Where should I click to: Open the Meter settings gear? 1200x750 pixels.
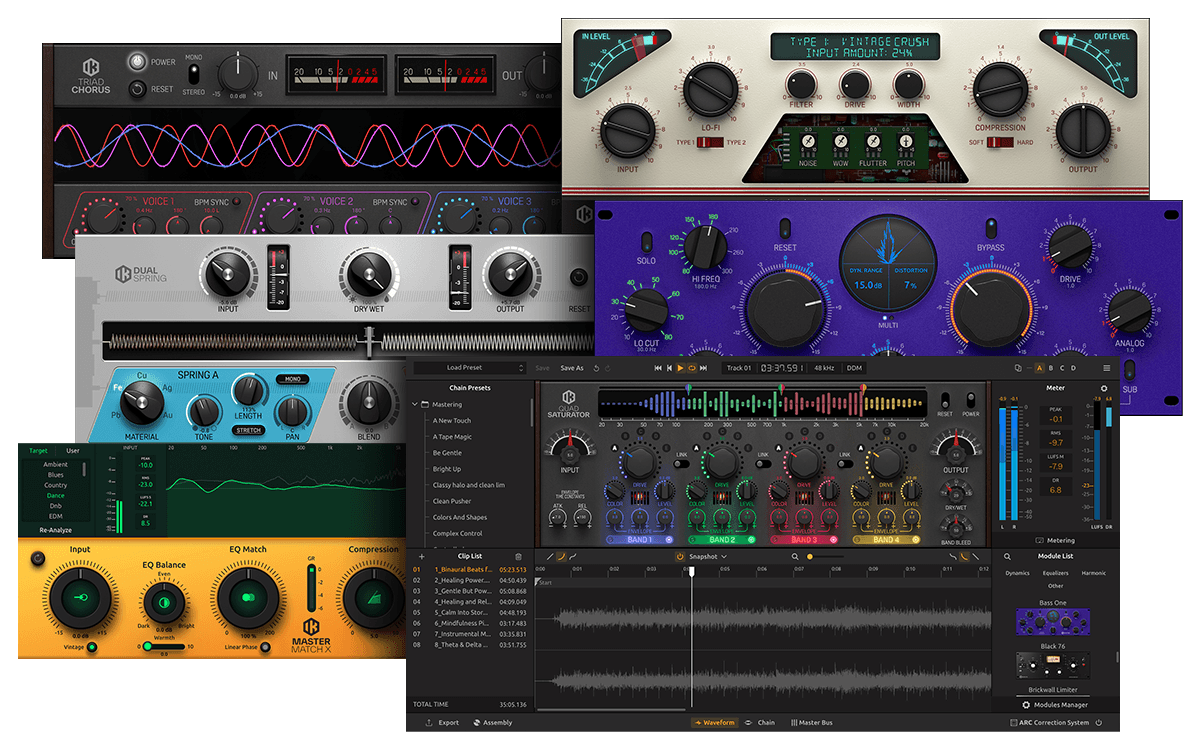[1104, 387]
